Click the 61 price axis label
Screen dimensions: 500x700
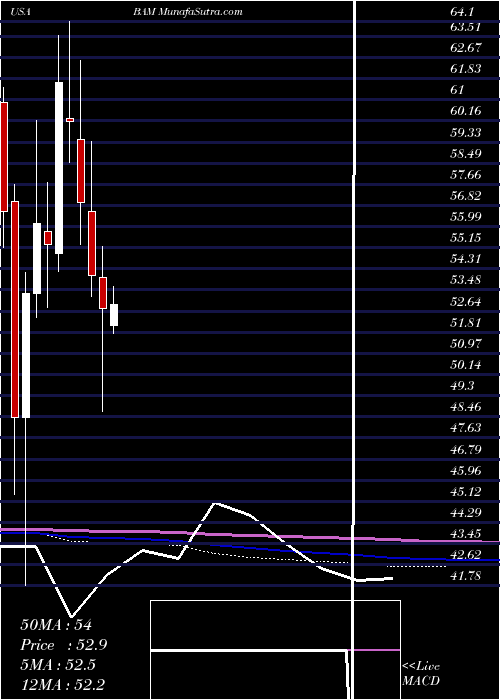pyautogui.click(x=458, y=90)
